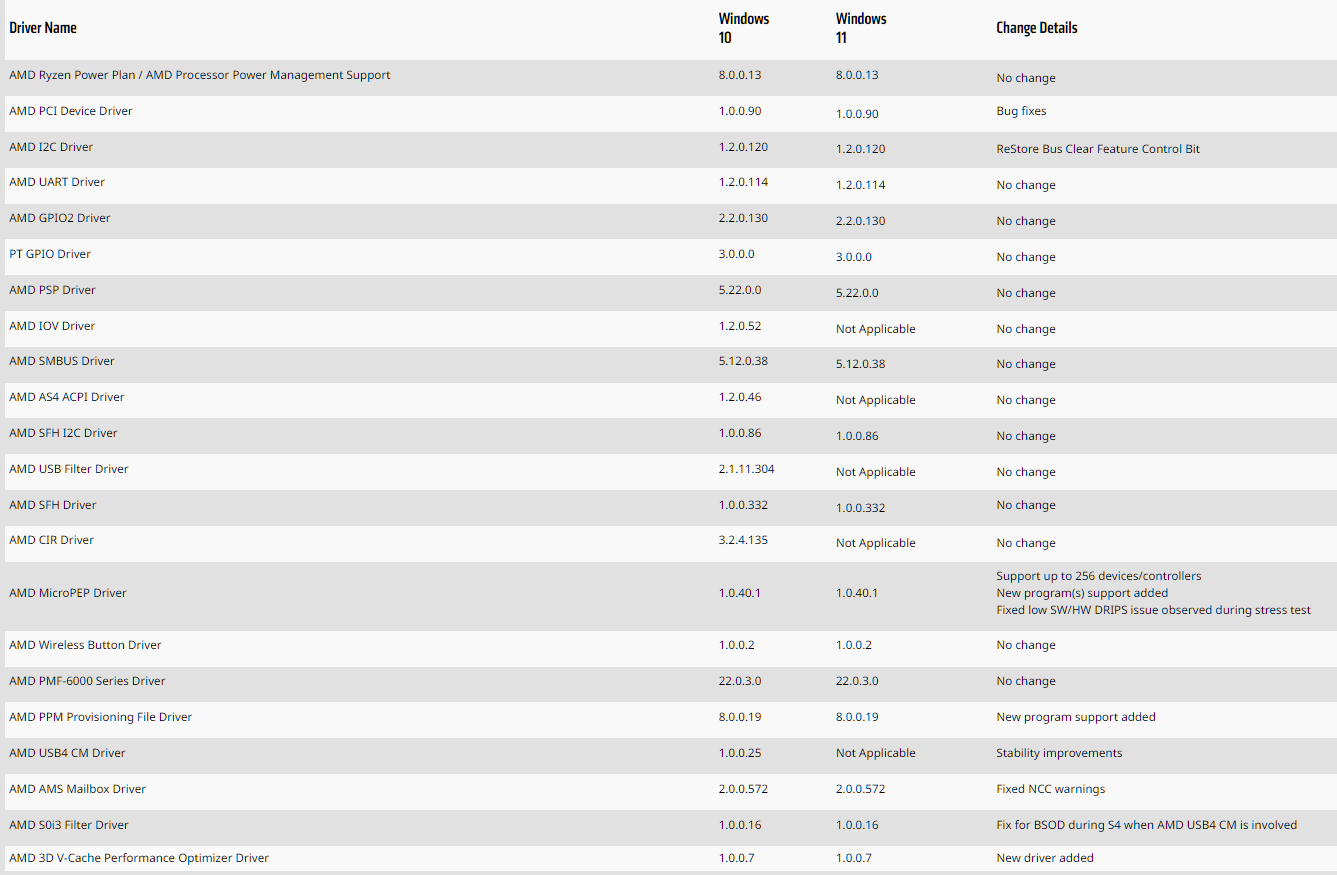Click the PT GPIO Driver entry
This screenshot has height=875, width=1337.
50,254
